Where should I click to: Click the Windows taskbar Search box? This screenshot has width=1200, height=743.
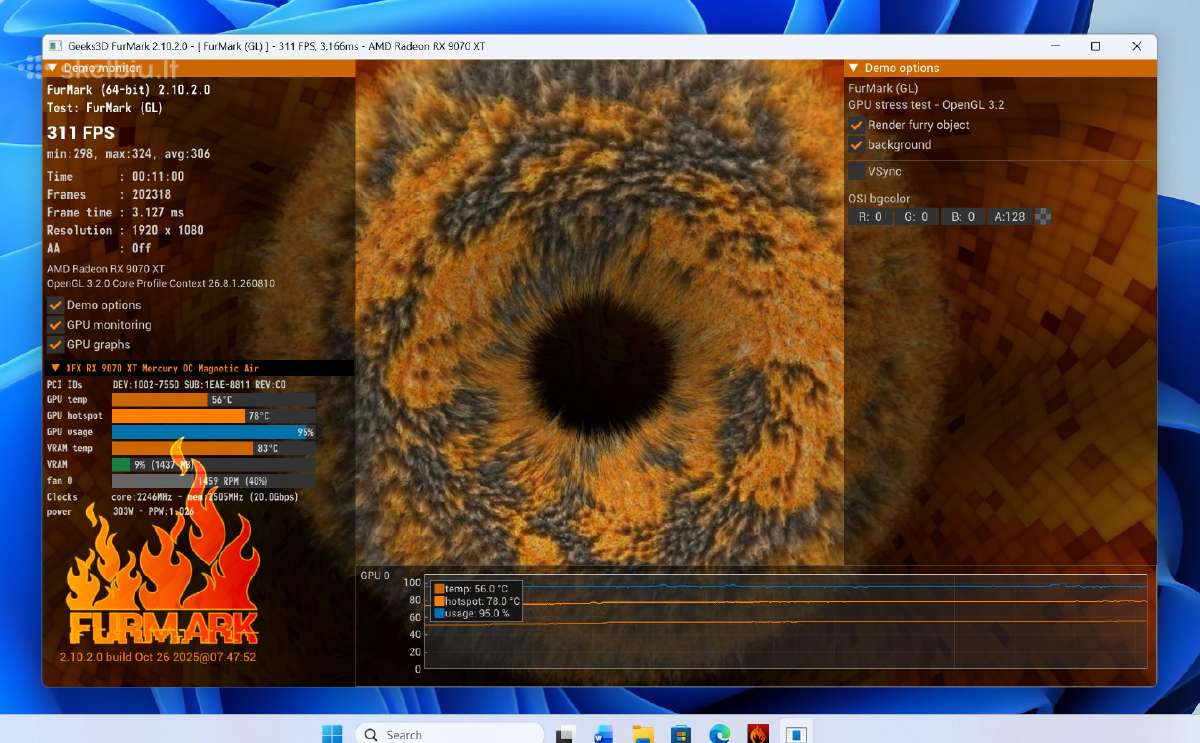tap(450, 734)
